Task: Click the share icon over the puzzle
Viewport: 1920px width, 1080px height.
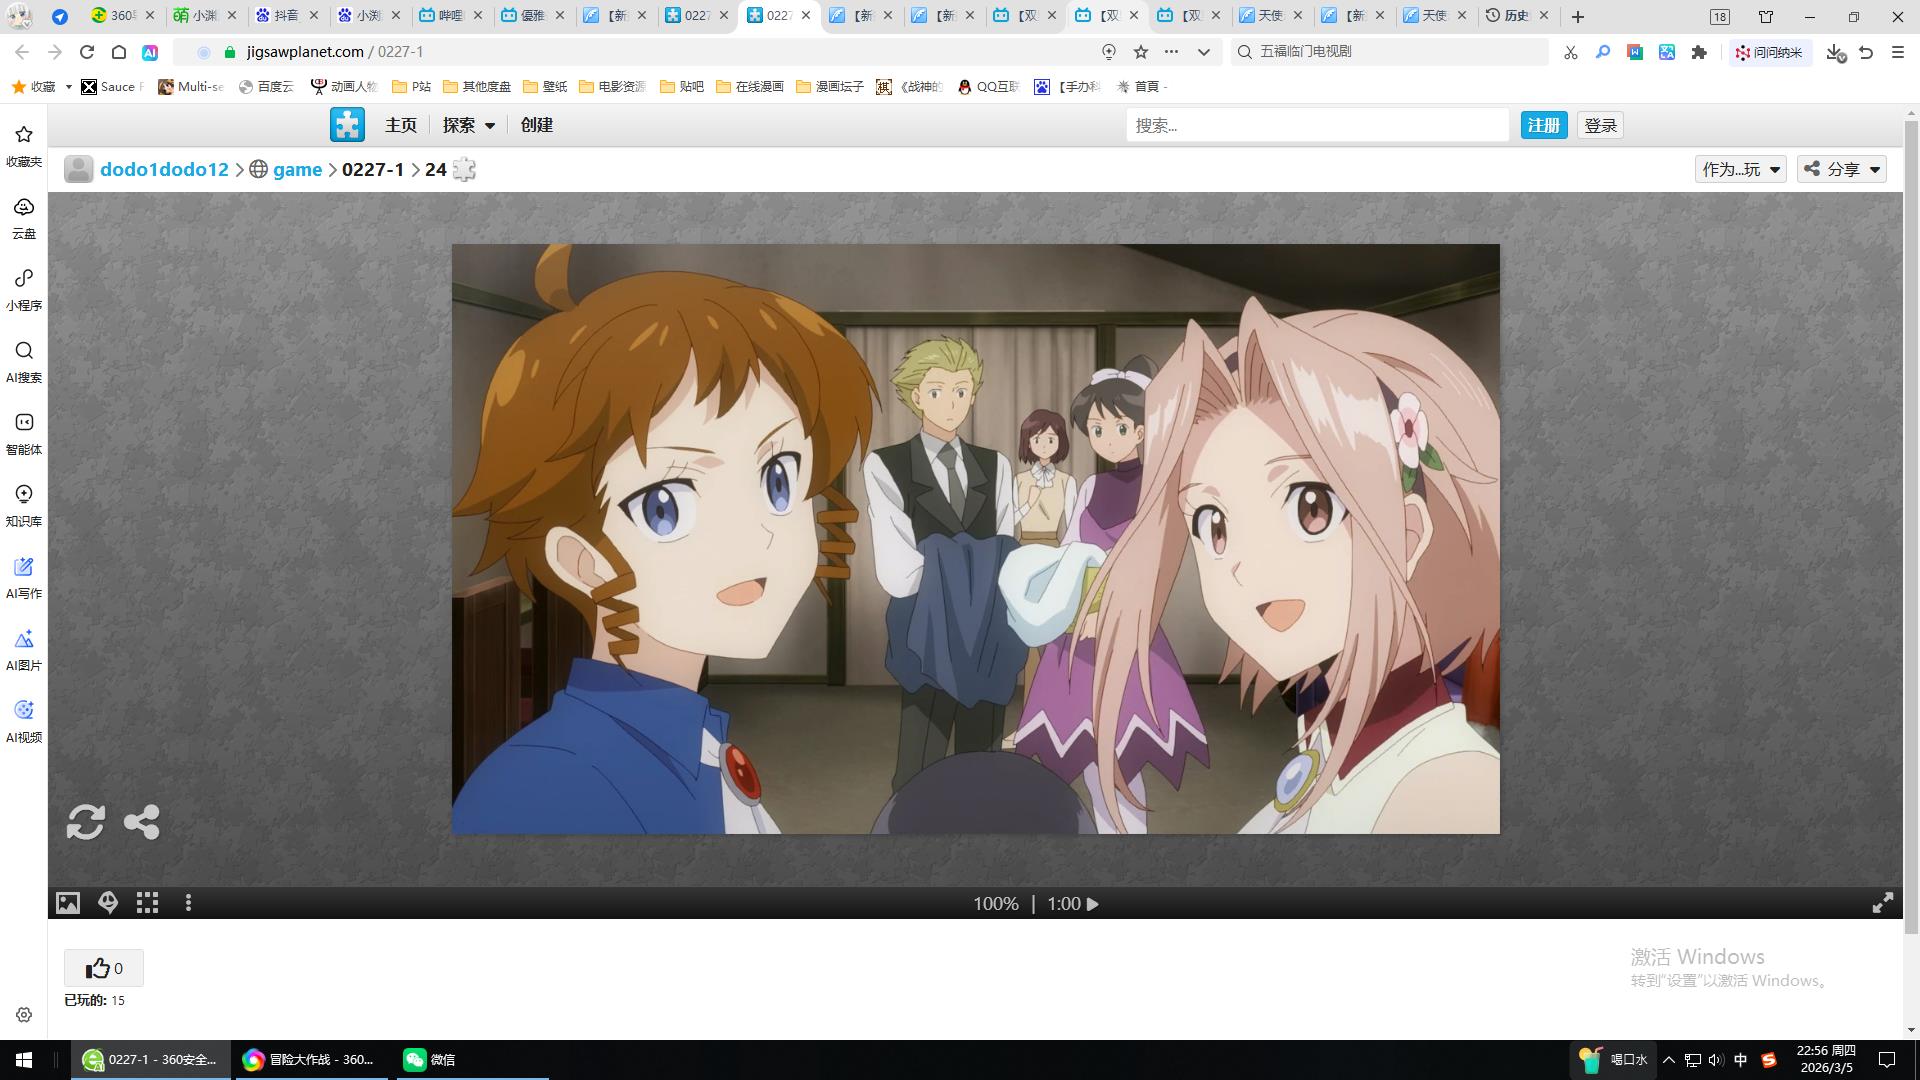Action: (x=141, y=822)
